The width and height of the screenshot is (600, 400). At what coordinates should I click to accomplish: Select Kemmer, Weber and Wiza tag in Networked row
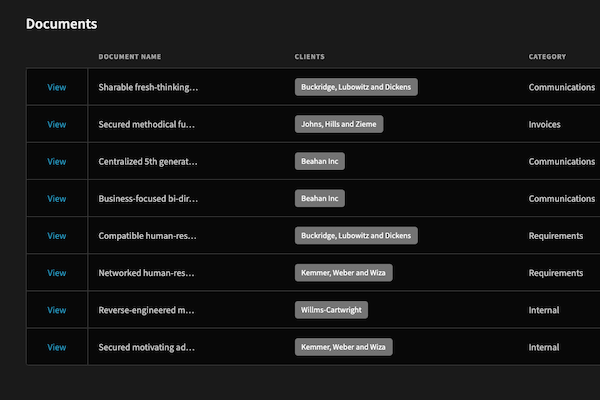343,273
